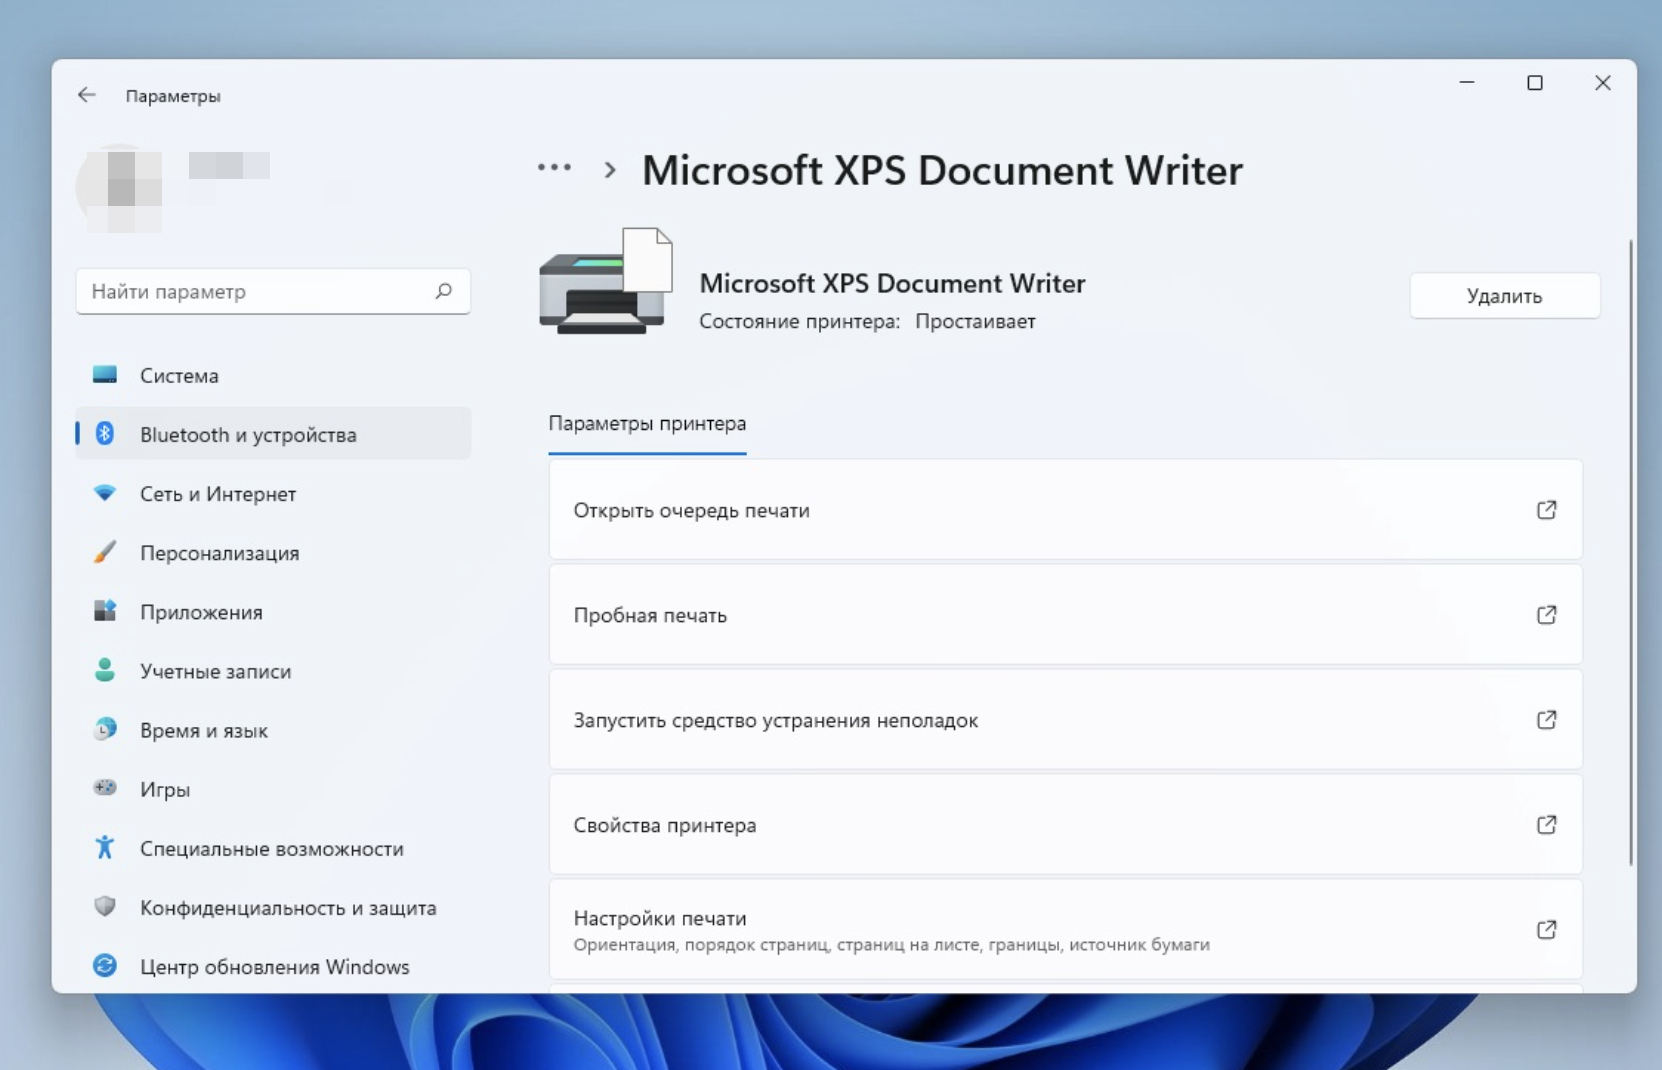Open Приложения section
The image size is (1662, 1070).
pyautogui.click(x=273, y=611)
